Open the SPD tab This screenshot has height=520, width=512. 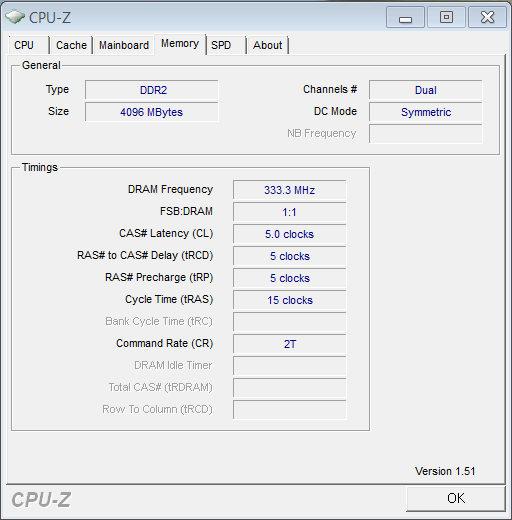pos(226,45)
